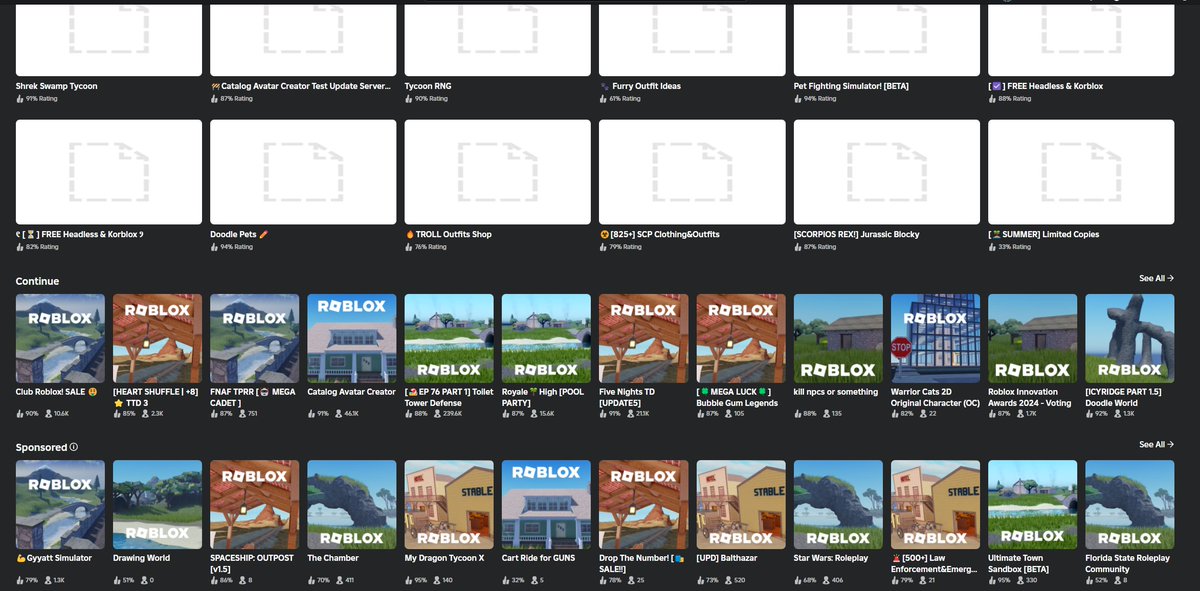Click the Continue section heading
This screenshot has width=1200, height=591.
pos(38,282)
